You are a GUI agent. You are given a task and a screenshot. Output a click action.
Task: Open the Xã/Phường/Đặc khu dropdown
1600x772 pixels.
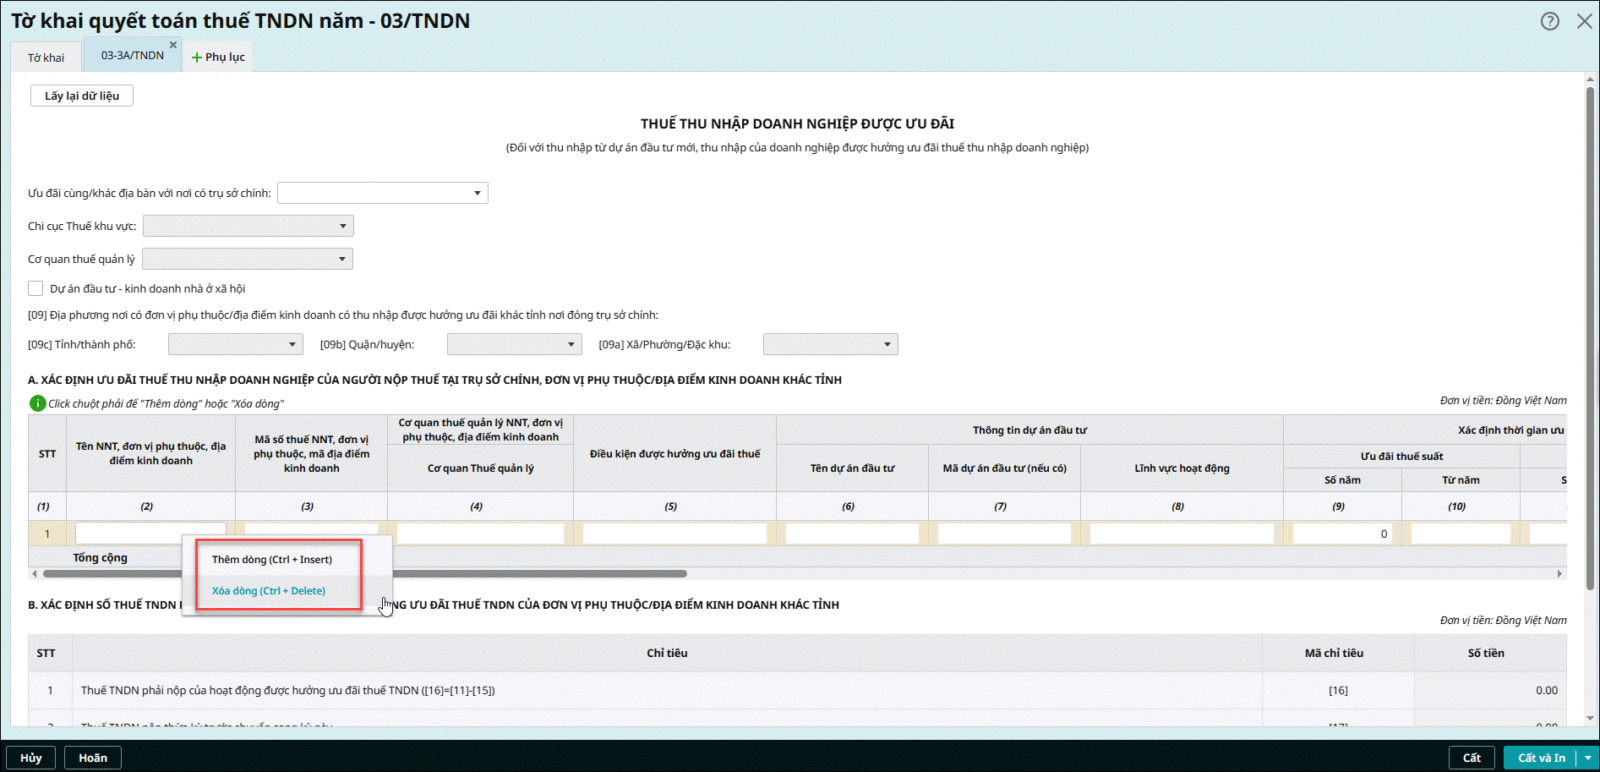(x=830, y=344)
